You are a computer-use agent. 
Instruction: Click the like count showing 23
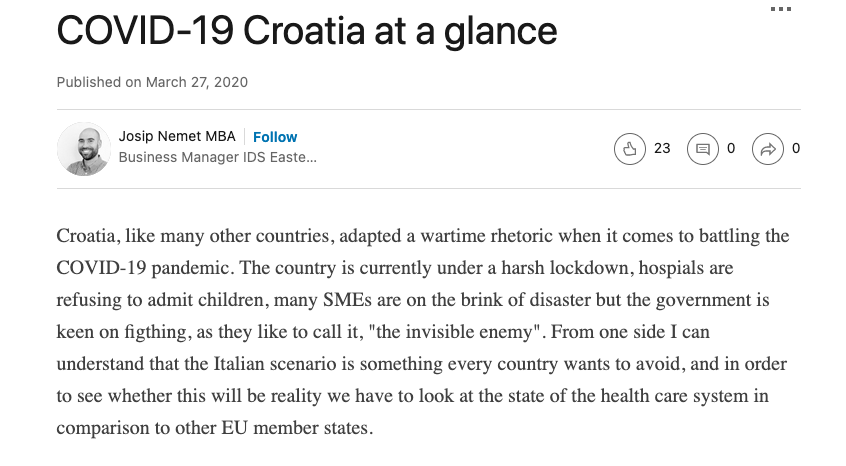pyautogui.click(x=662, y=148)
